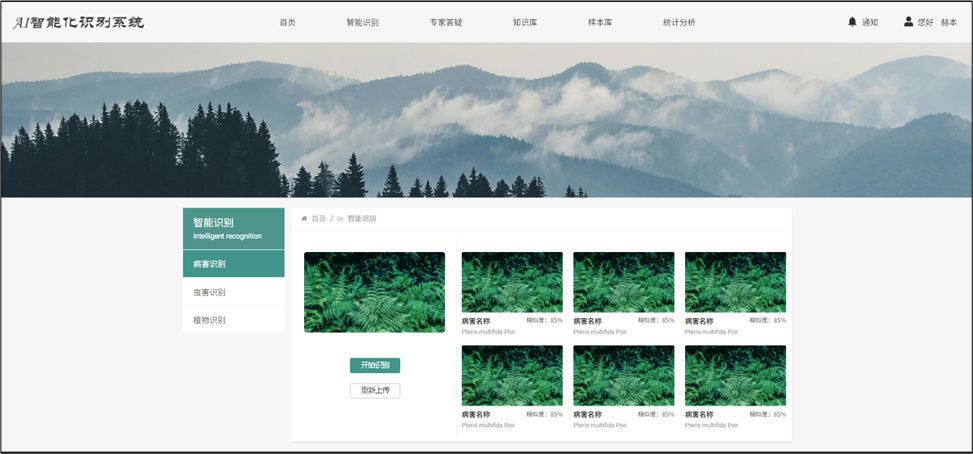Image resolution: width=973 pixels, height=454 pixels.
Task: Select 病害识别 in the sidebar
Action: click(233, 264)
